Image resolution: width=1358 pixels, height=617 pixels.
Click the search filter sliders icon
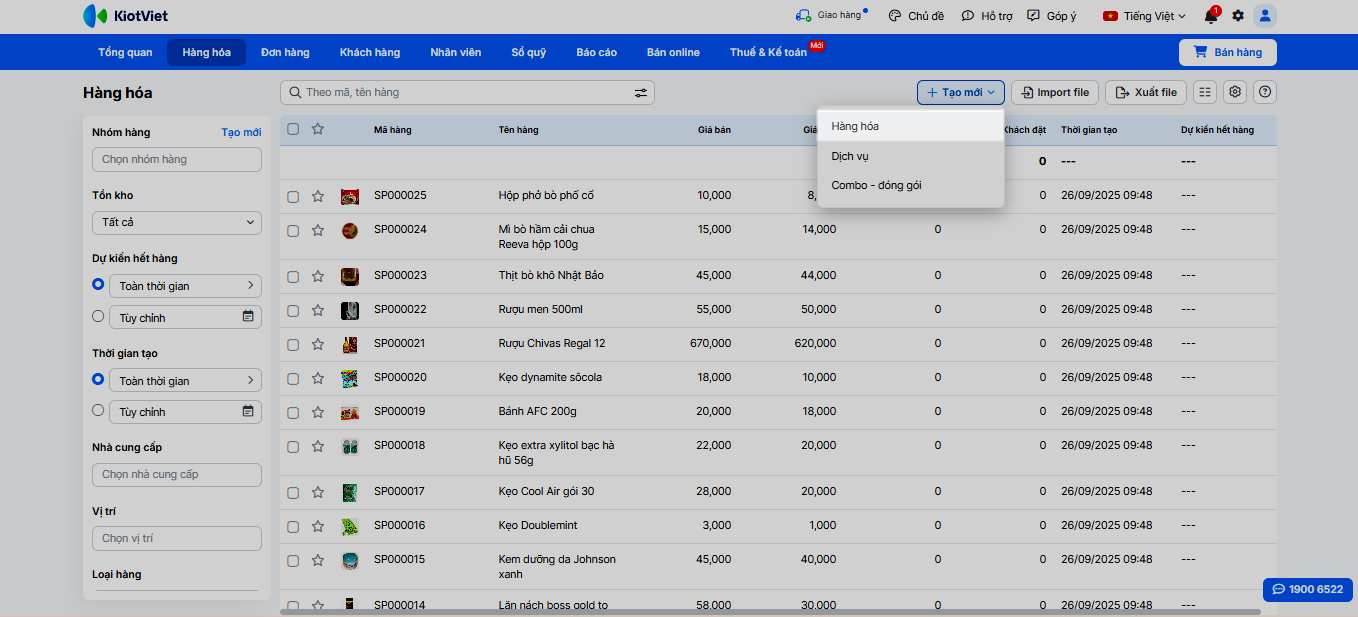(641, 93)
